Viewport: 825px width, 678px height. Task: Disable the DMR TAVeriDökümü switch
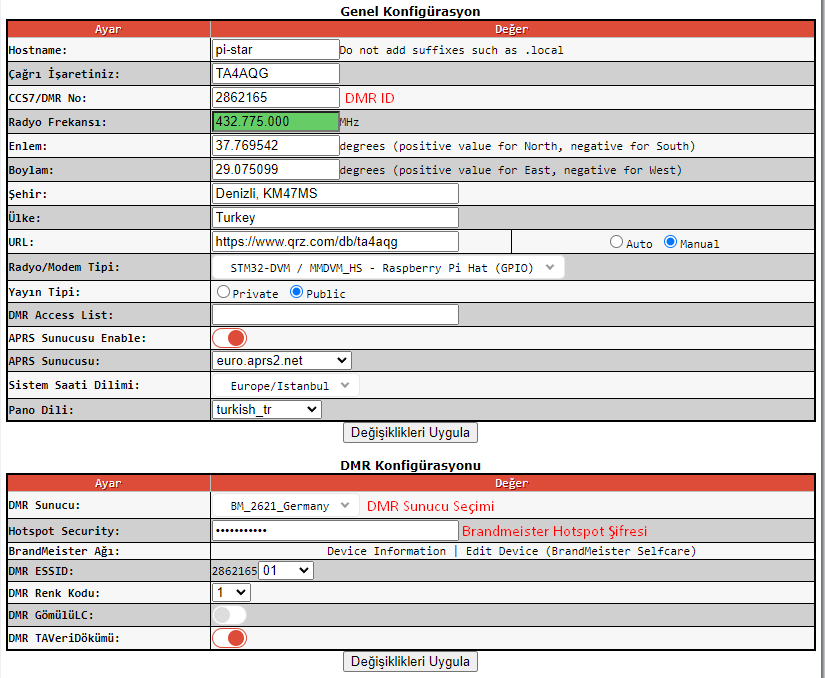(229, 638)
